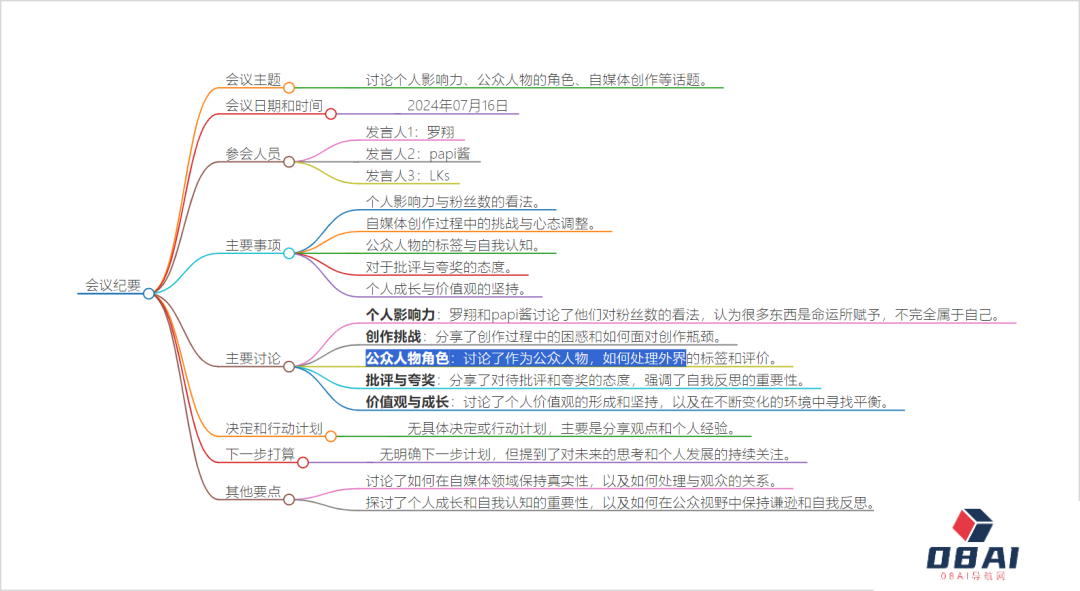The width and height of the screenshot is (1080, 591).
Task: Collapse the 主要讨论 branch circle
Action: (x=289, y=366)
